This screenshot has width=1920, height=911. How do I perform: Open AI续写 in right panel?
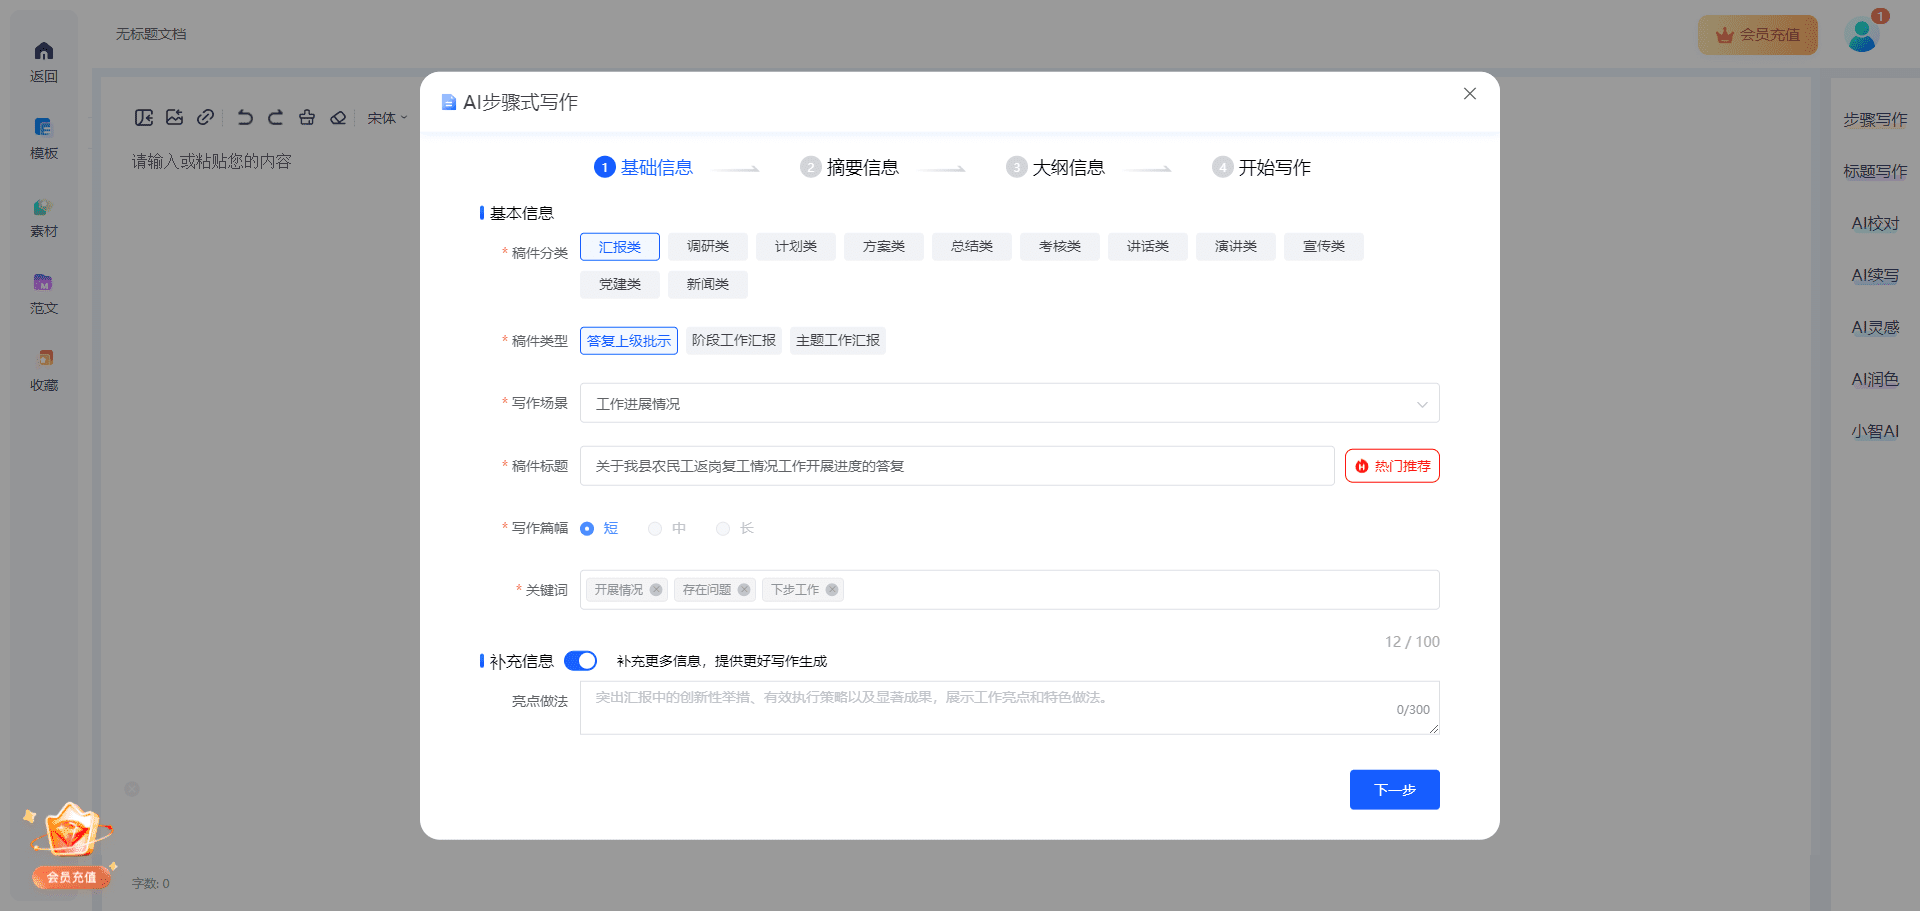click(x=1875, y=276)
